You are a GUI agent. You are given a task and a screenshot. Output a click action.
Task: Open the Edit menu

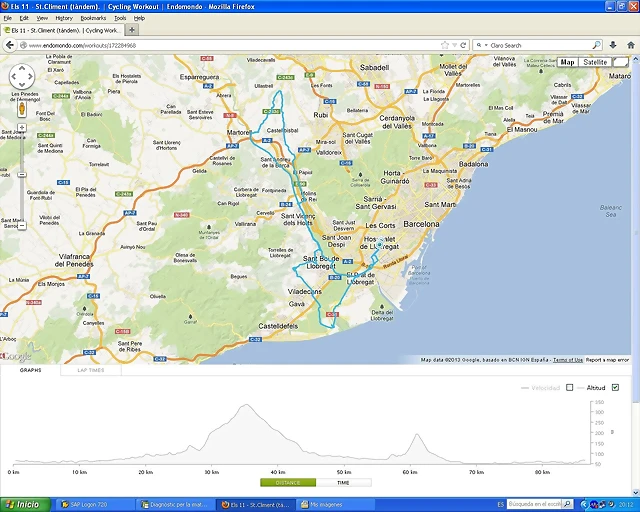point(24,18)
